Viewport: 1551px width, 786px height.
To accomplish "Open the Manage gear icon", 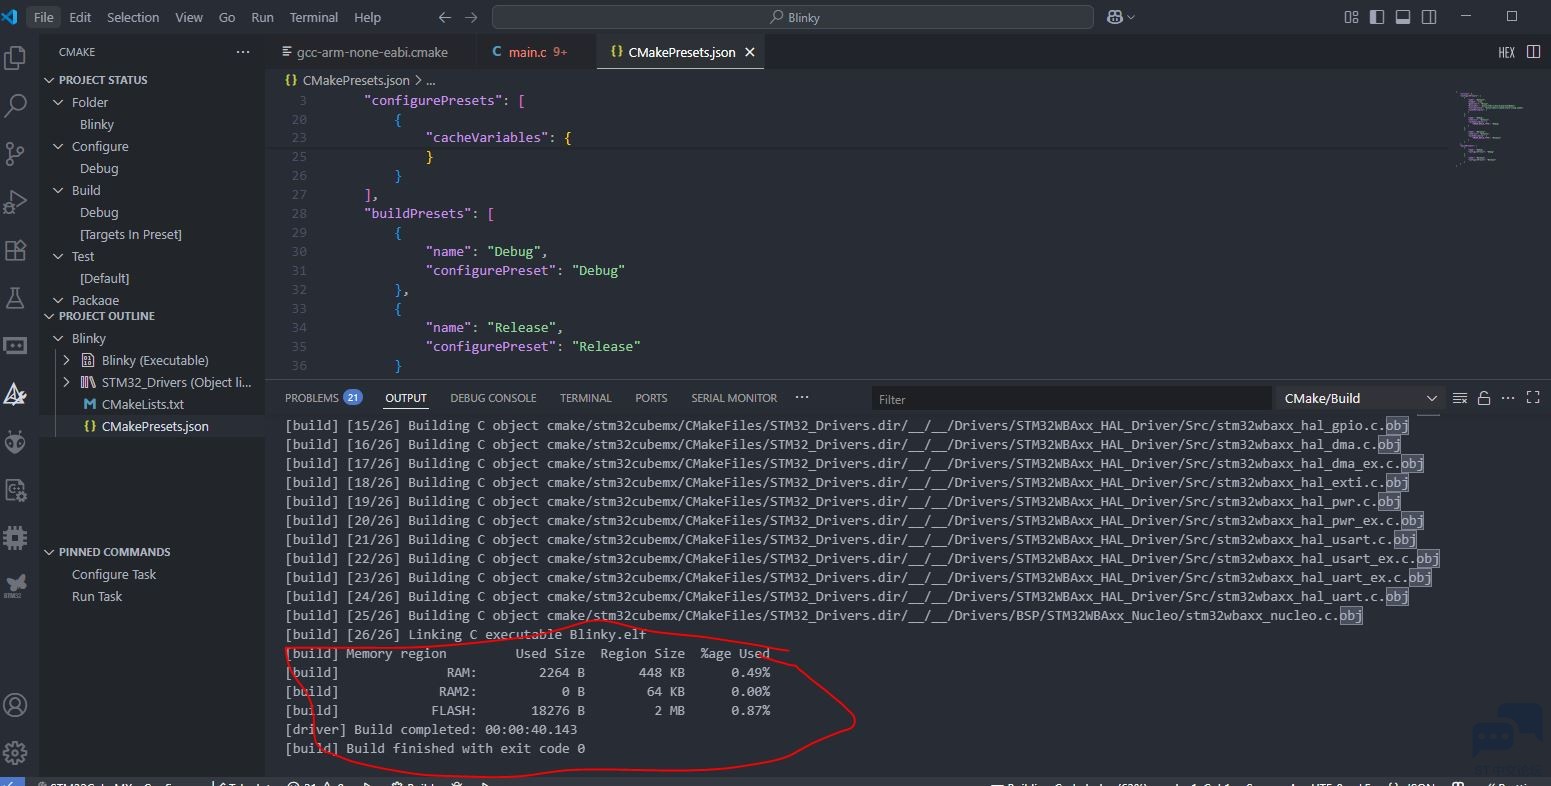I will point(15,753).
